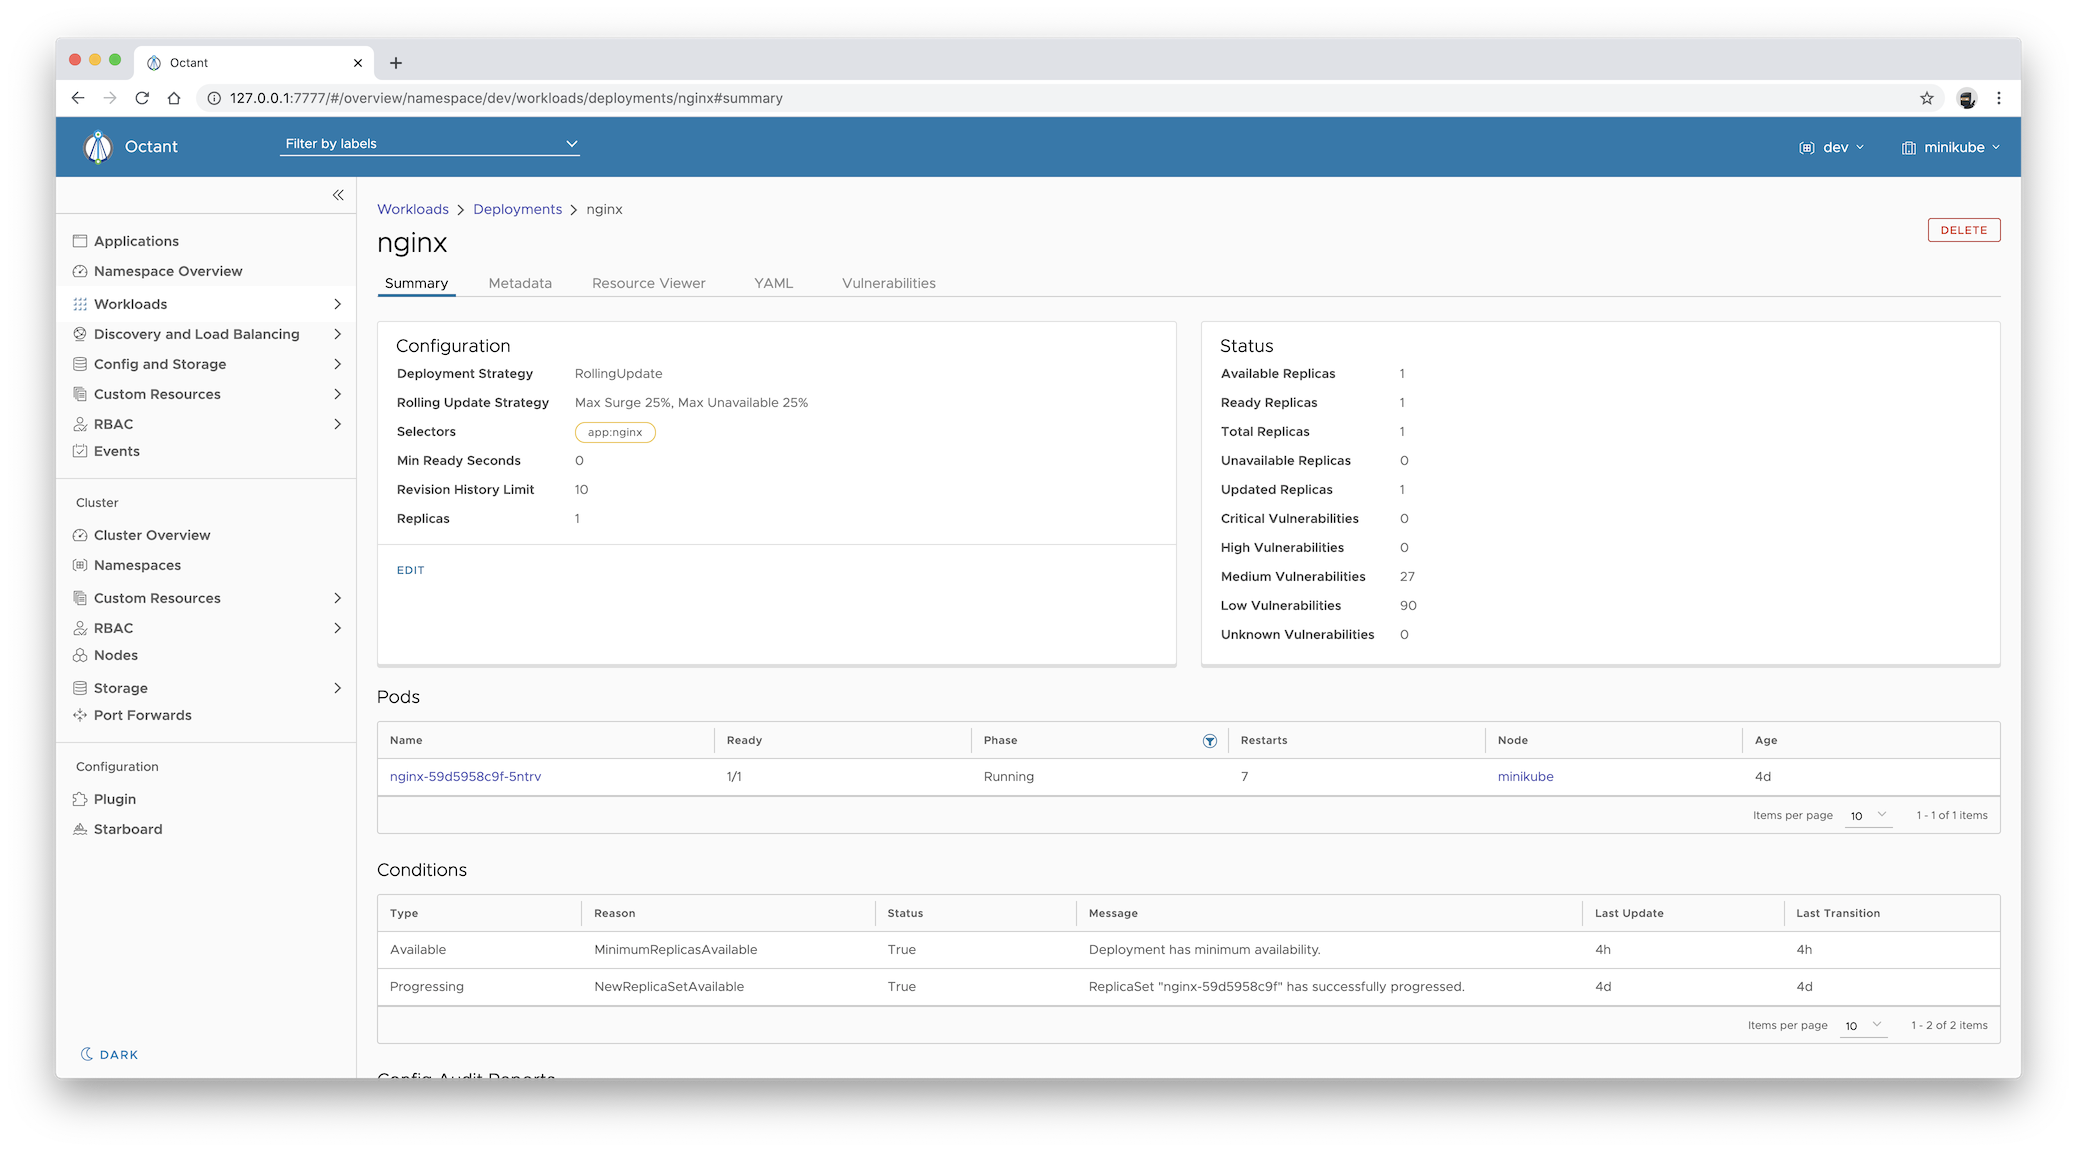This screenshot has width=2077, height=1152.
Task: Open the minikube context dropdown
Action: pyautogui.click(x=1950, y=147)
